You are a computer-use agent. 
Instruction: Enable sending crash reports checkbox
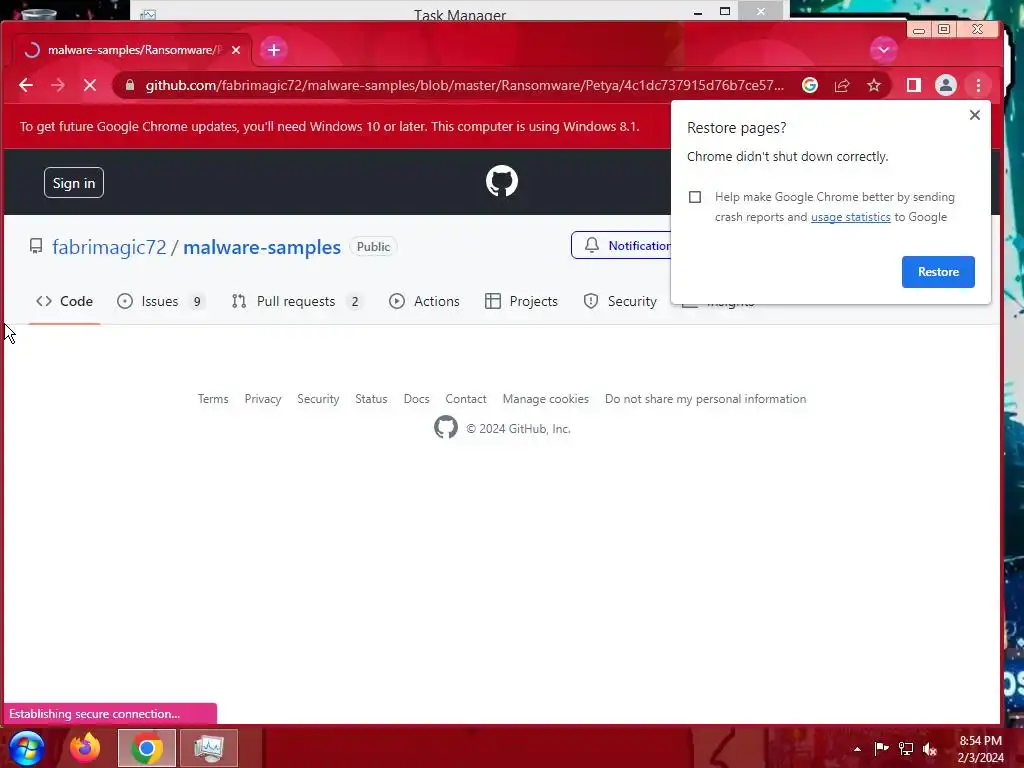tap(695, 197)
